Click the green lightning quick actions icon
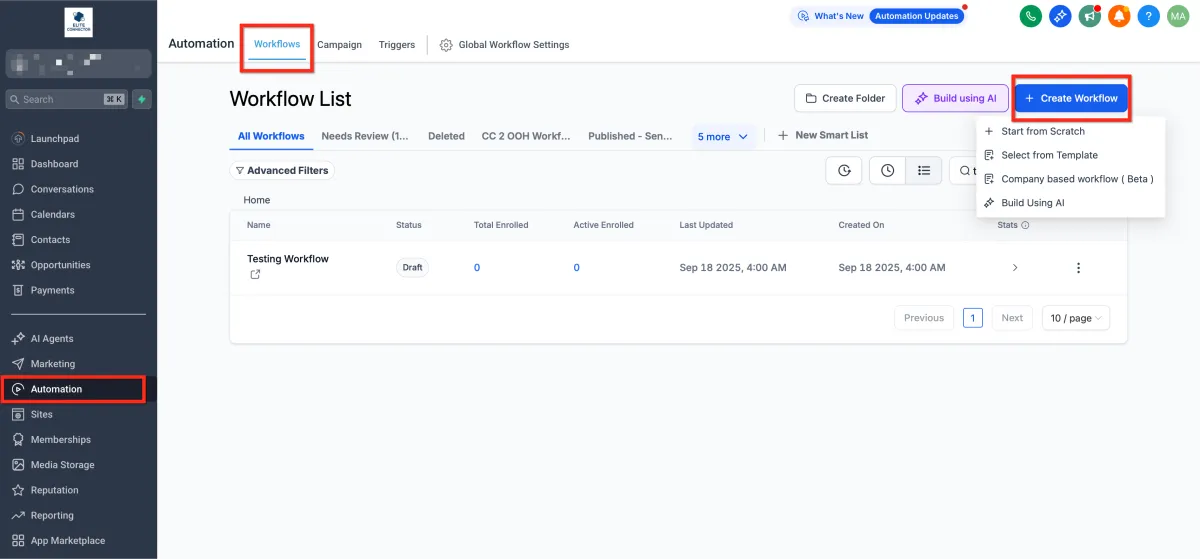Viewport: 1200px width, 559px height. pyautogui.click(x=143, y=99)
